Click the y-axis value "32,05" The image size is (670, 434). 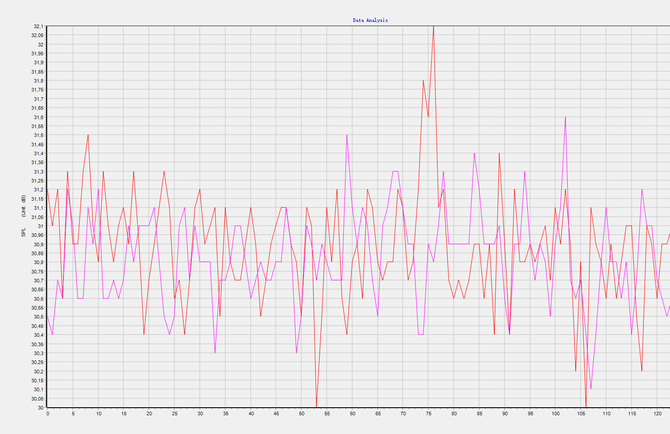37,35
